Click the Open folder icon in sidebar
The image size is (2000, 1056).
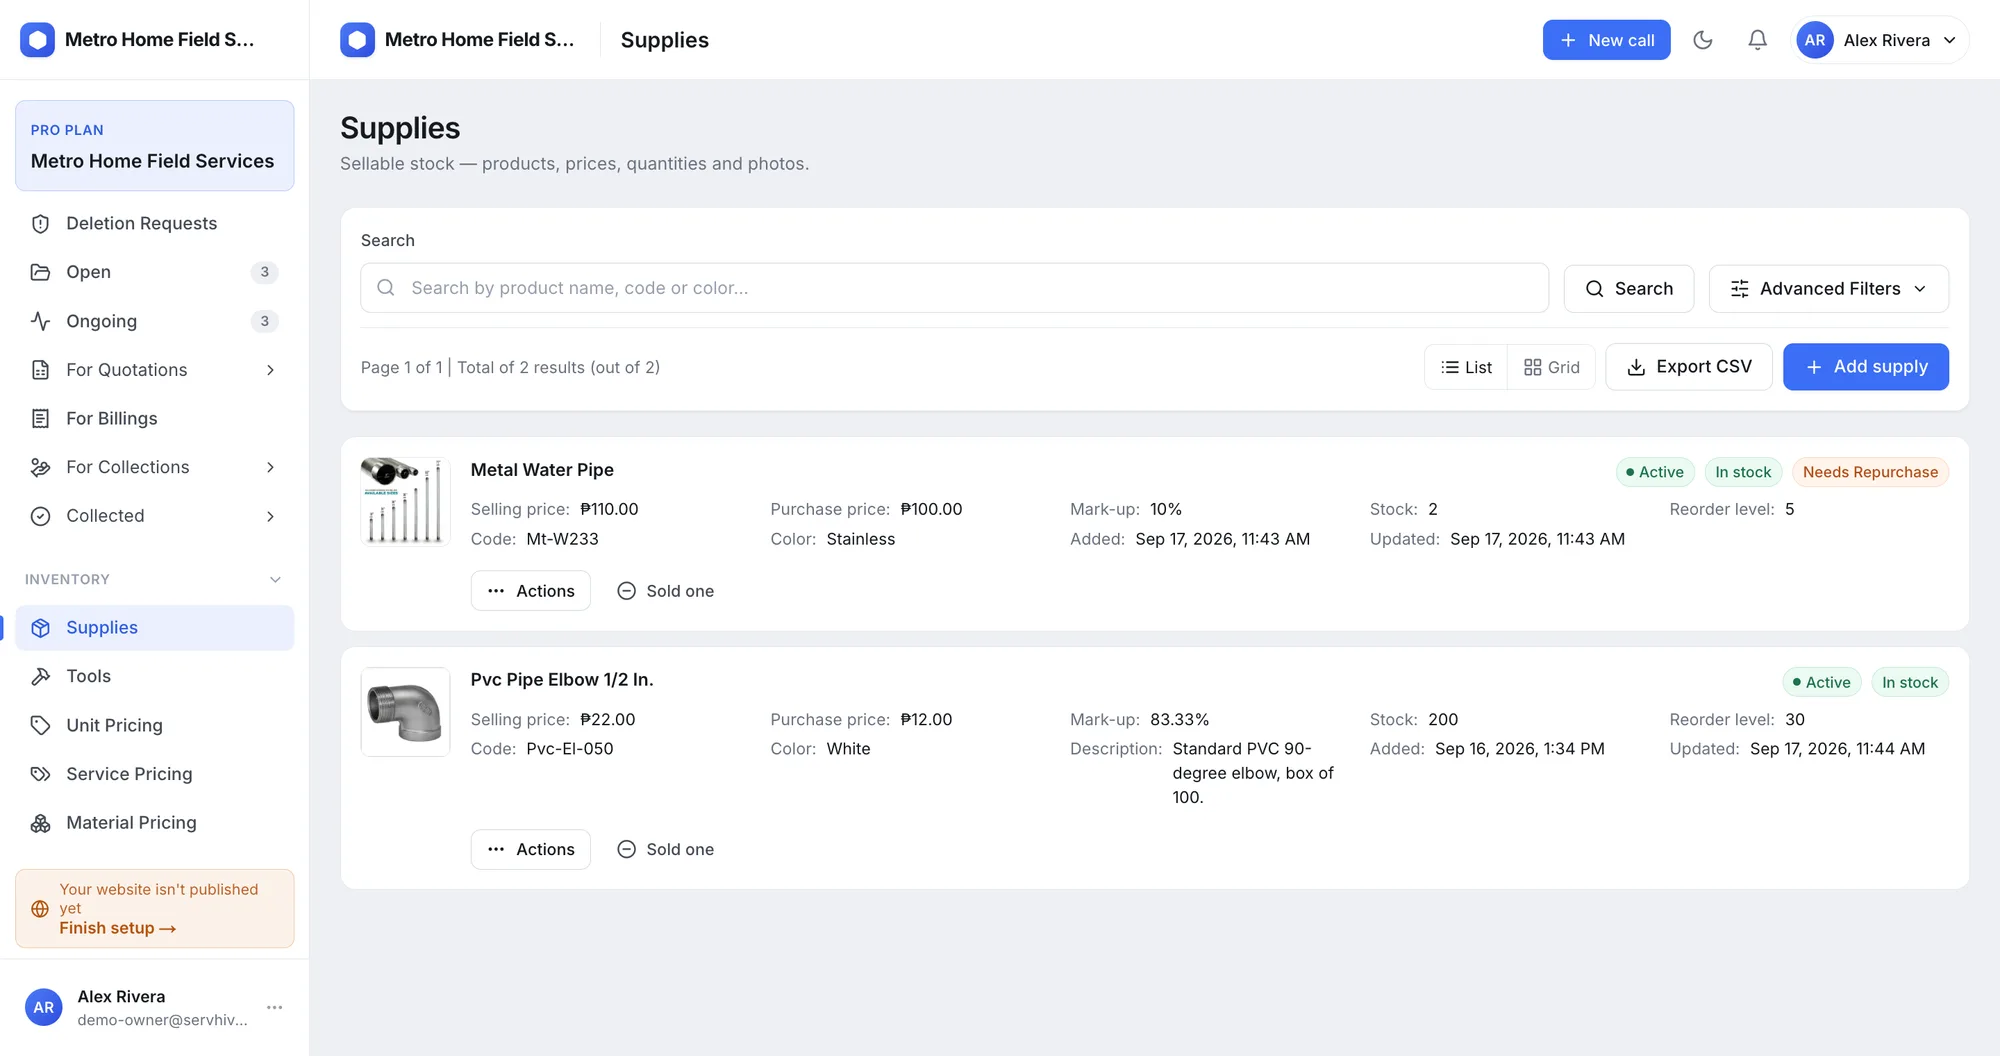(x=40, y=272)
